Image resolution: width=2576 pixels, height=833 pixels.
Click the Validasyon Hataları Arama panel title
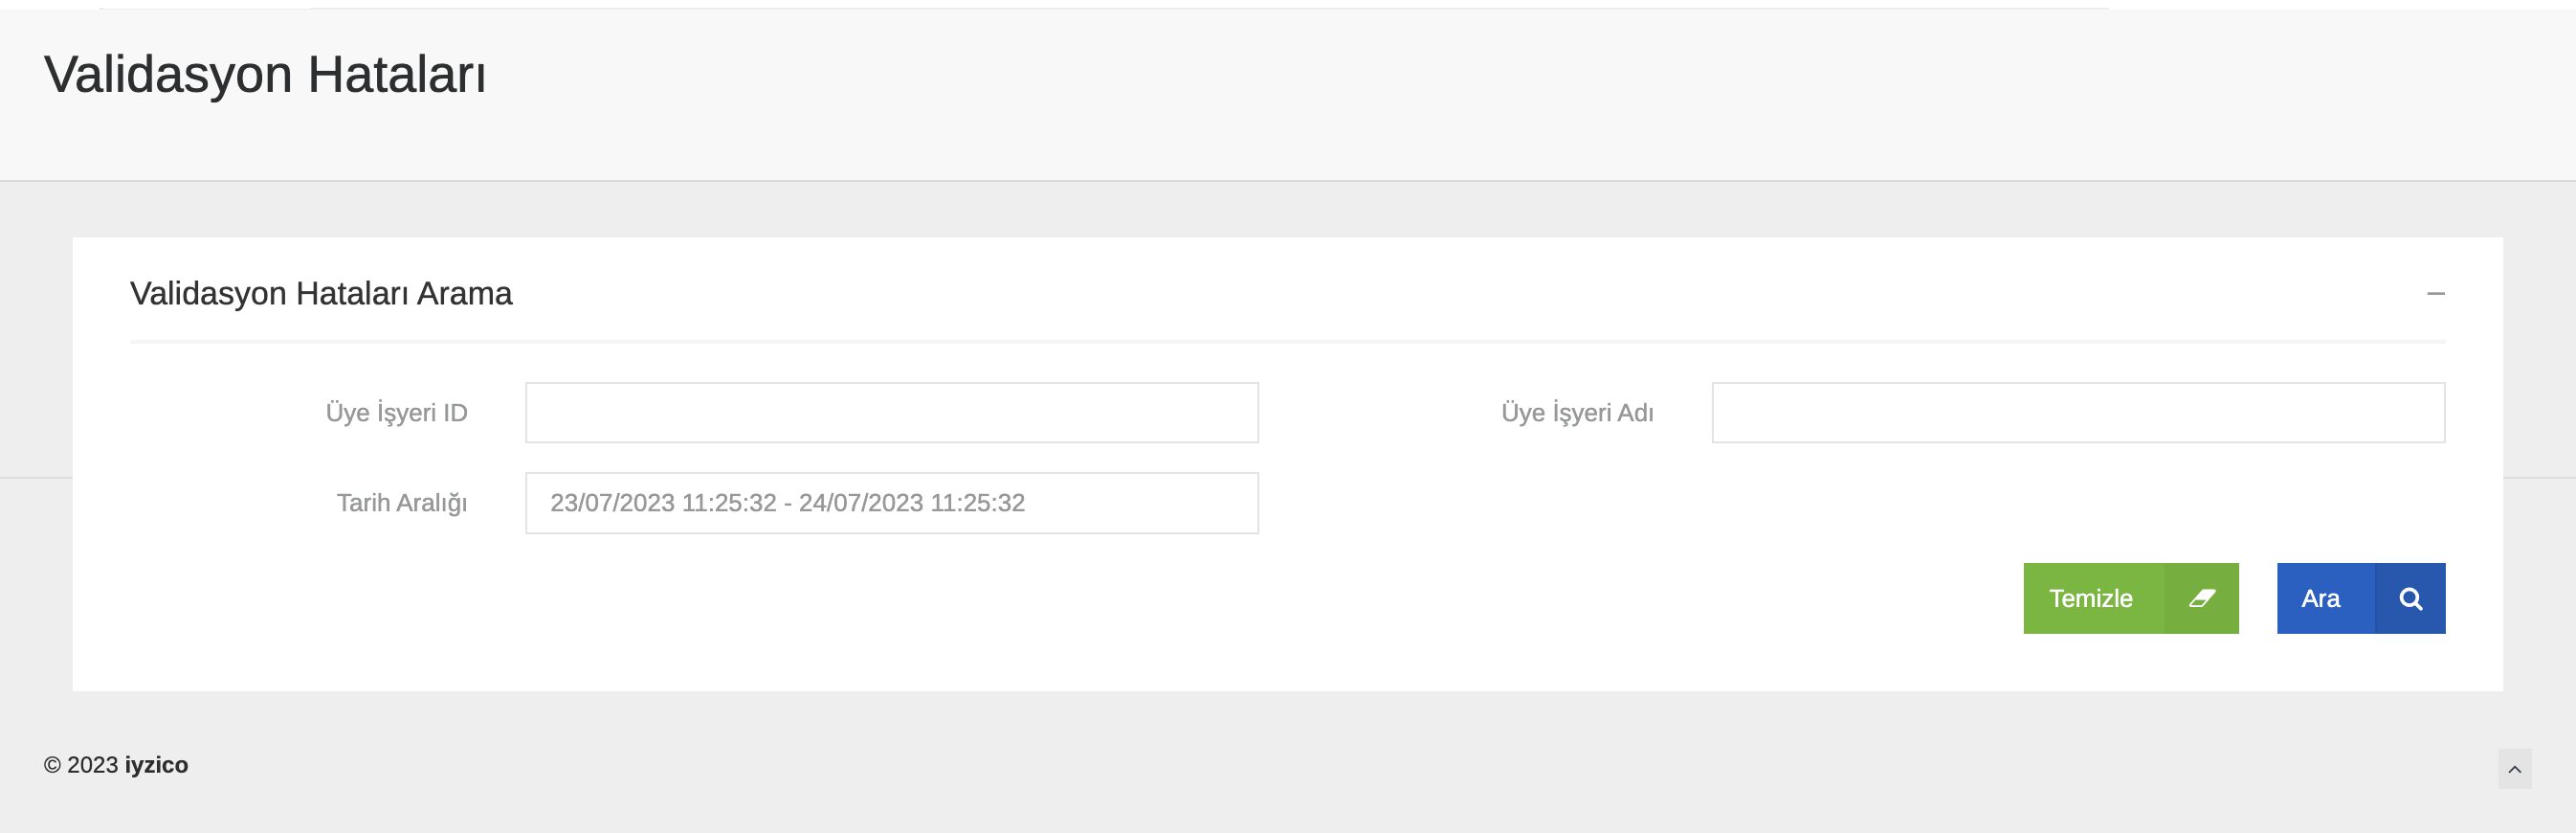[320, 293]
